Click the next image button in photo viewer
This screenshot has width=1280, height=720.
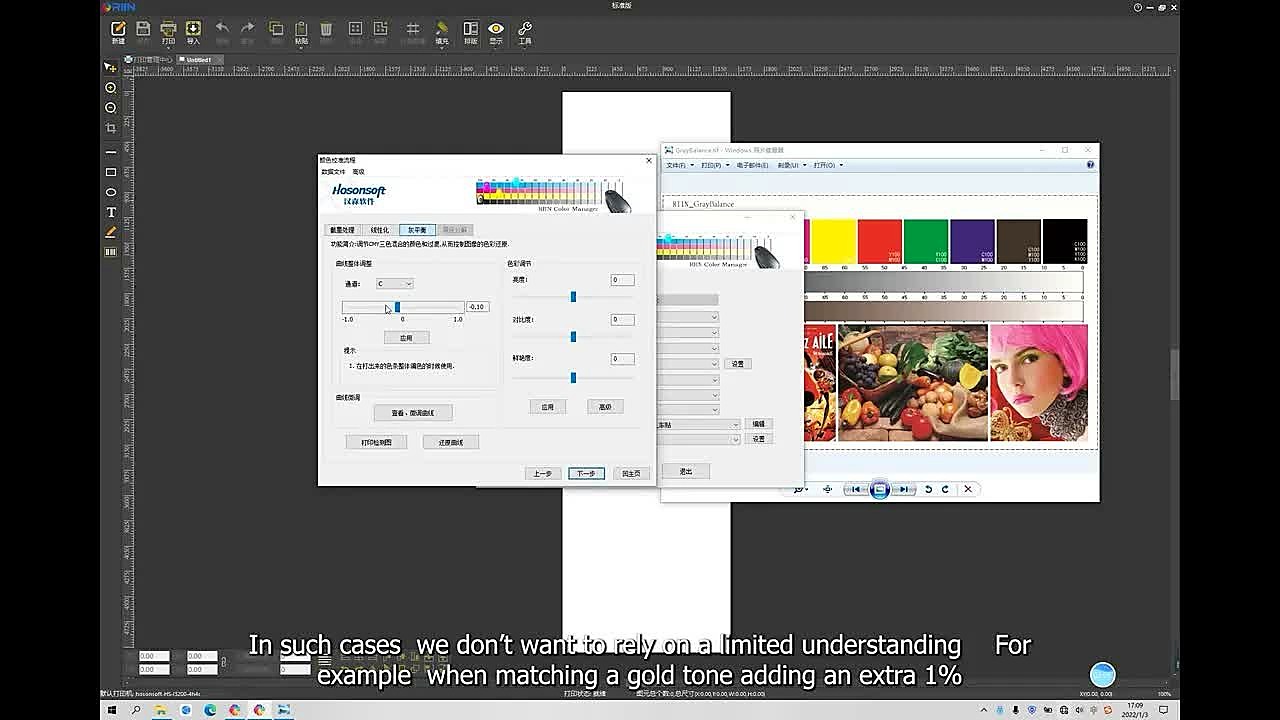click(903, 489)
